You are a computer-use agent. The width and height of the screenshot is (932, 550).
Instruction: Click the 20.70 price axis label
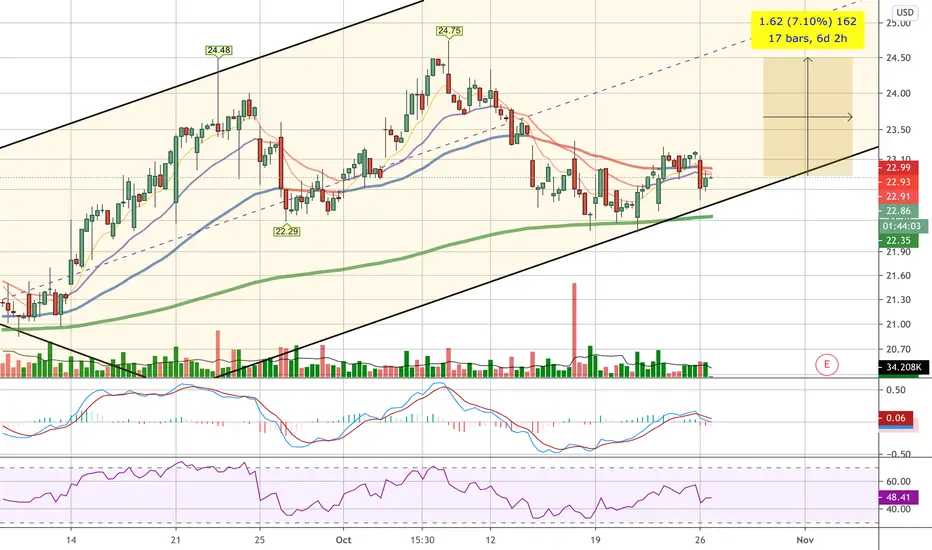point(898,350)
